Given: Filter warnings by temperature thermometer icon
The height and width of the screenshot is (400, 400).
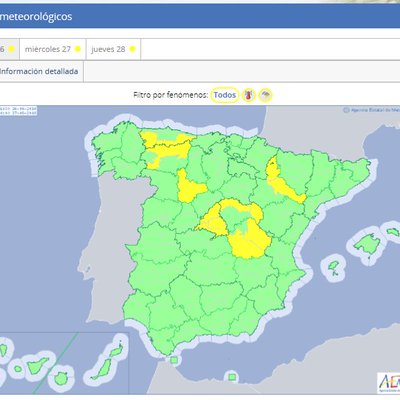Looking at the screenshot, I should pyautogui.click(x=249, y=96).
